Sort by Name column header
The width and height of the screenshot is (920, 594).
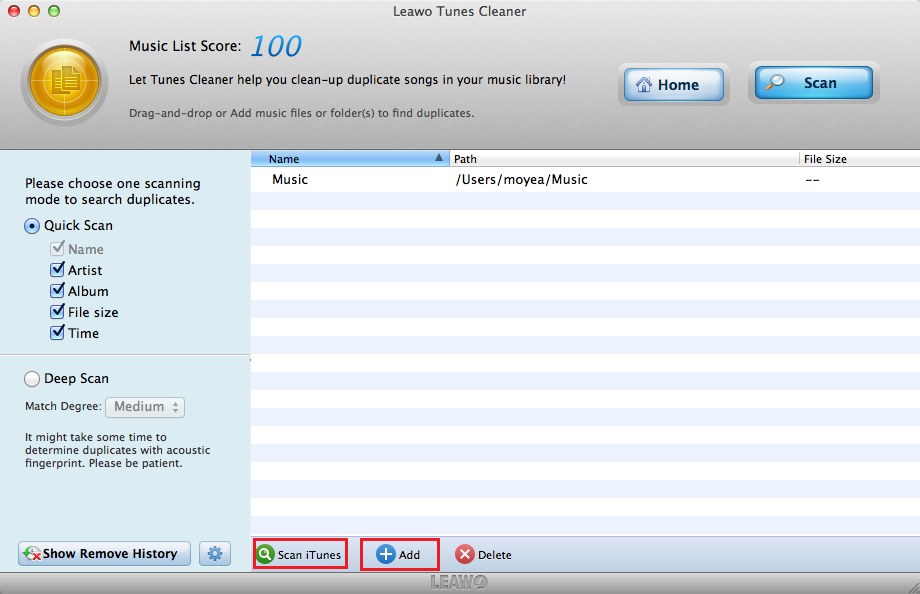coord(350,159)
